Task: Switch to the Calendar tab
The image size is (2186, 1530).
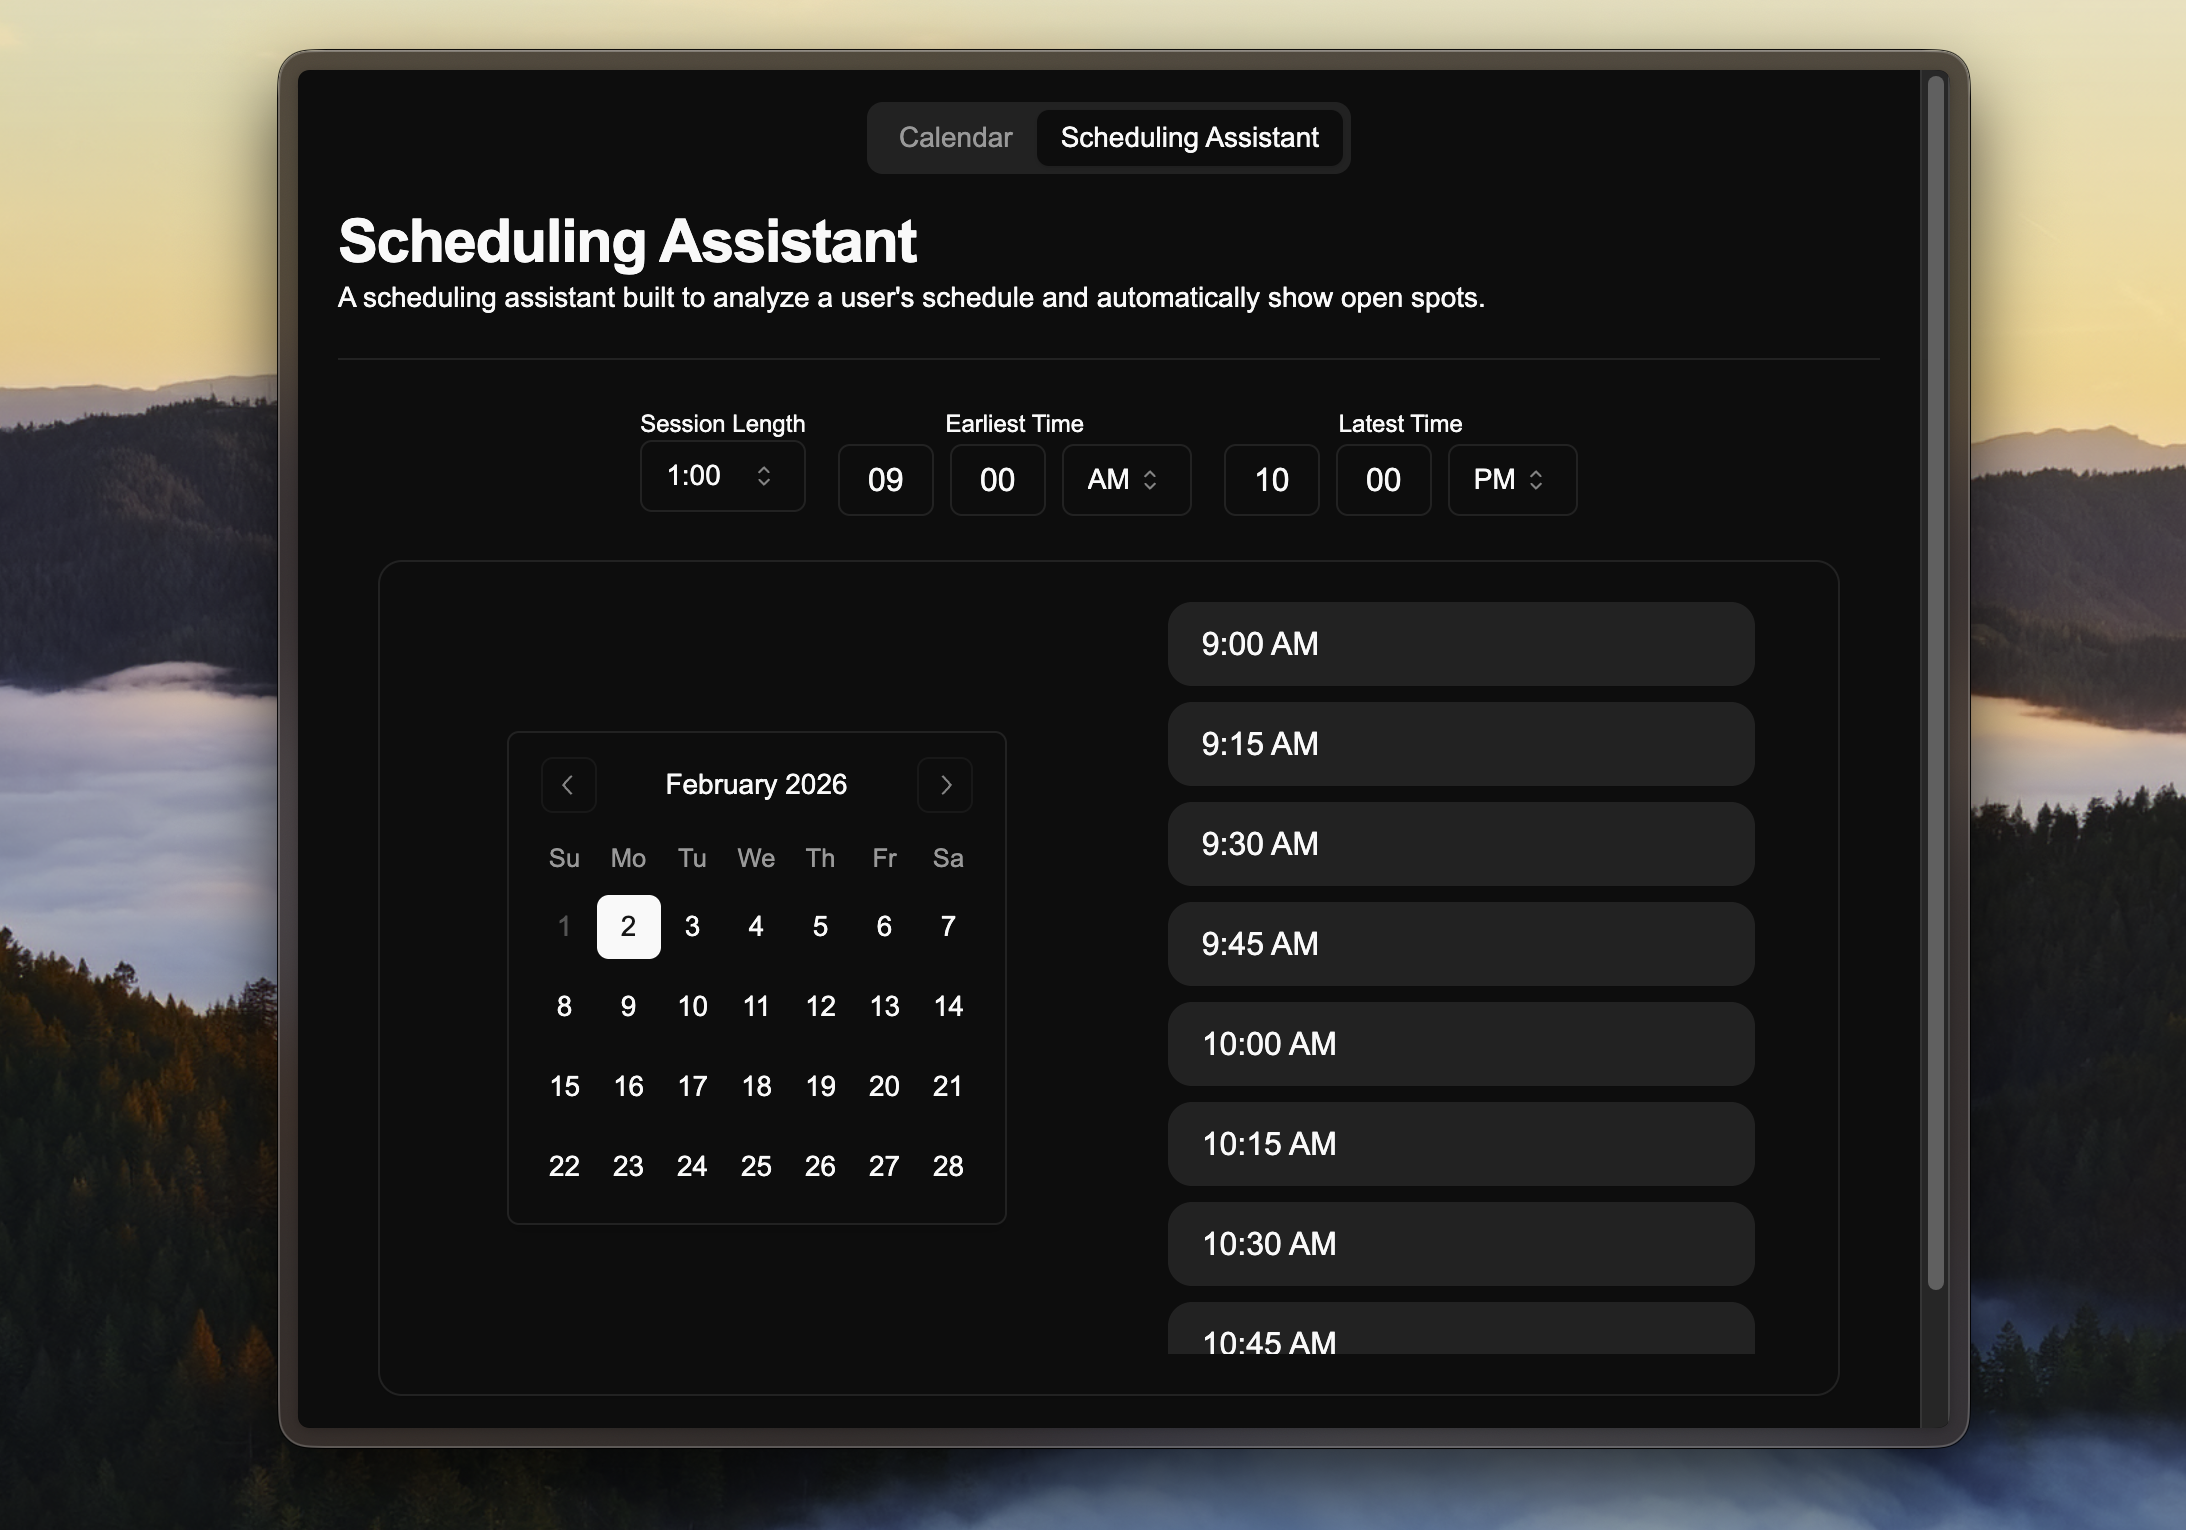Action: coord(955,138)
